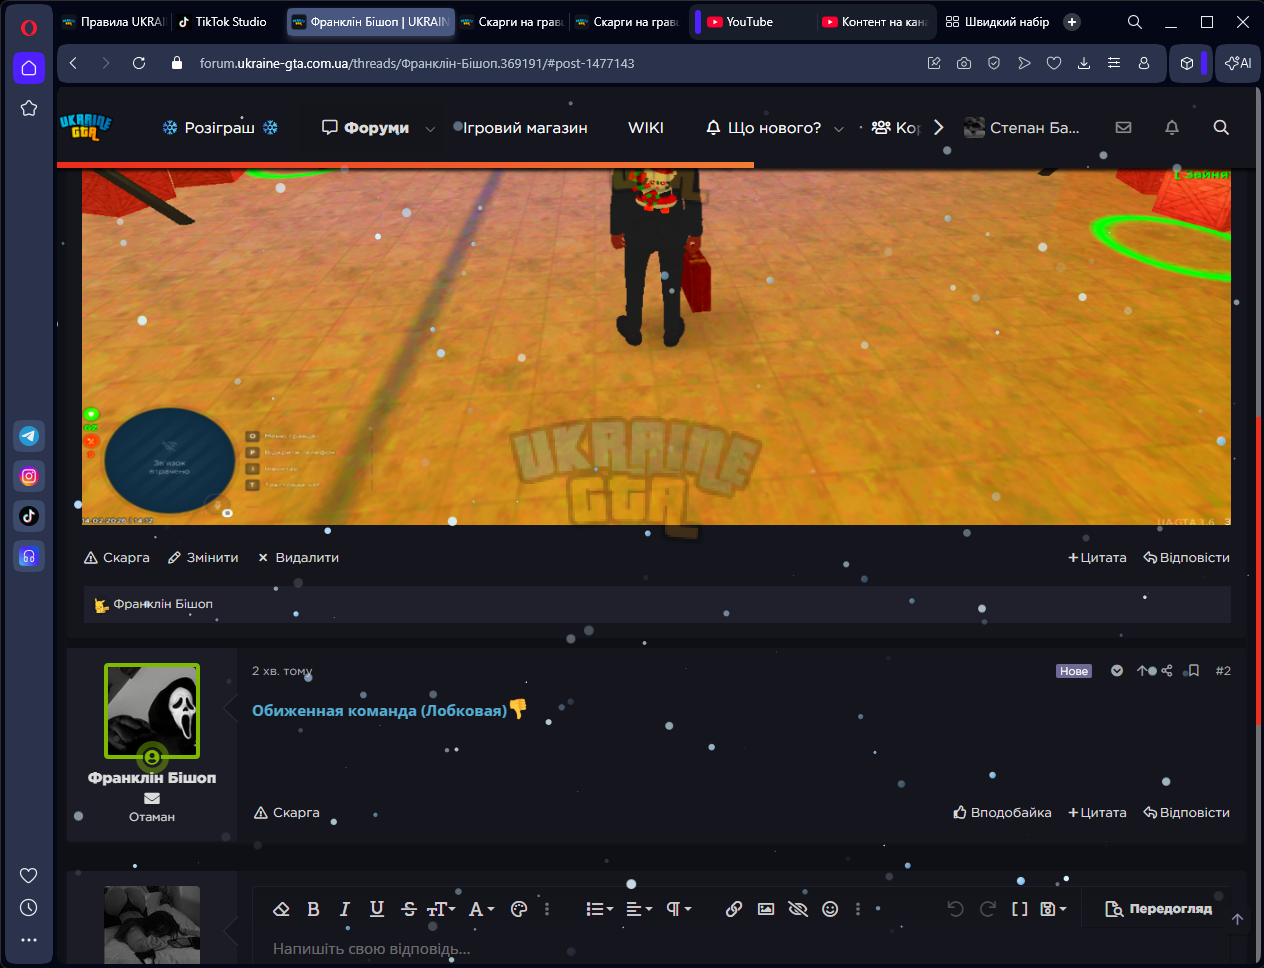The image size is (1264, 968).
Task: Add page to bookmarks with heart icon
Action: pos(1054,63)
